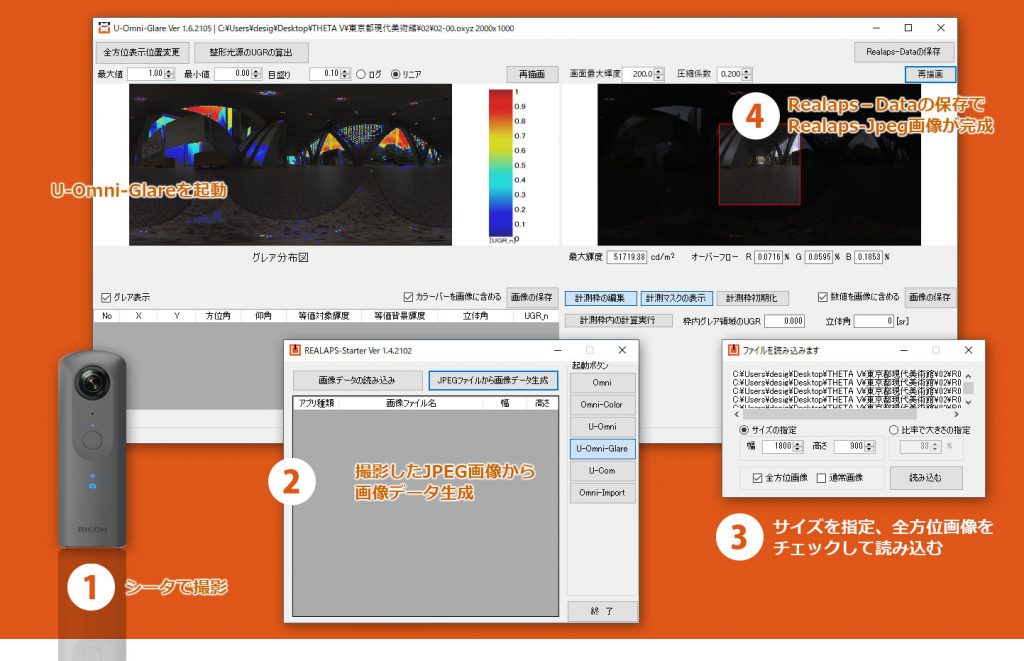Click the Realaps-Dataの保存 button
Image resolution: width=1024 pixels, height=661 pixels.
click(x=903, y=52)
